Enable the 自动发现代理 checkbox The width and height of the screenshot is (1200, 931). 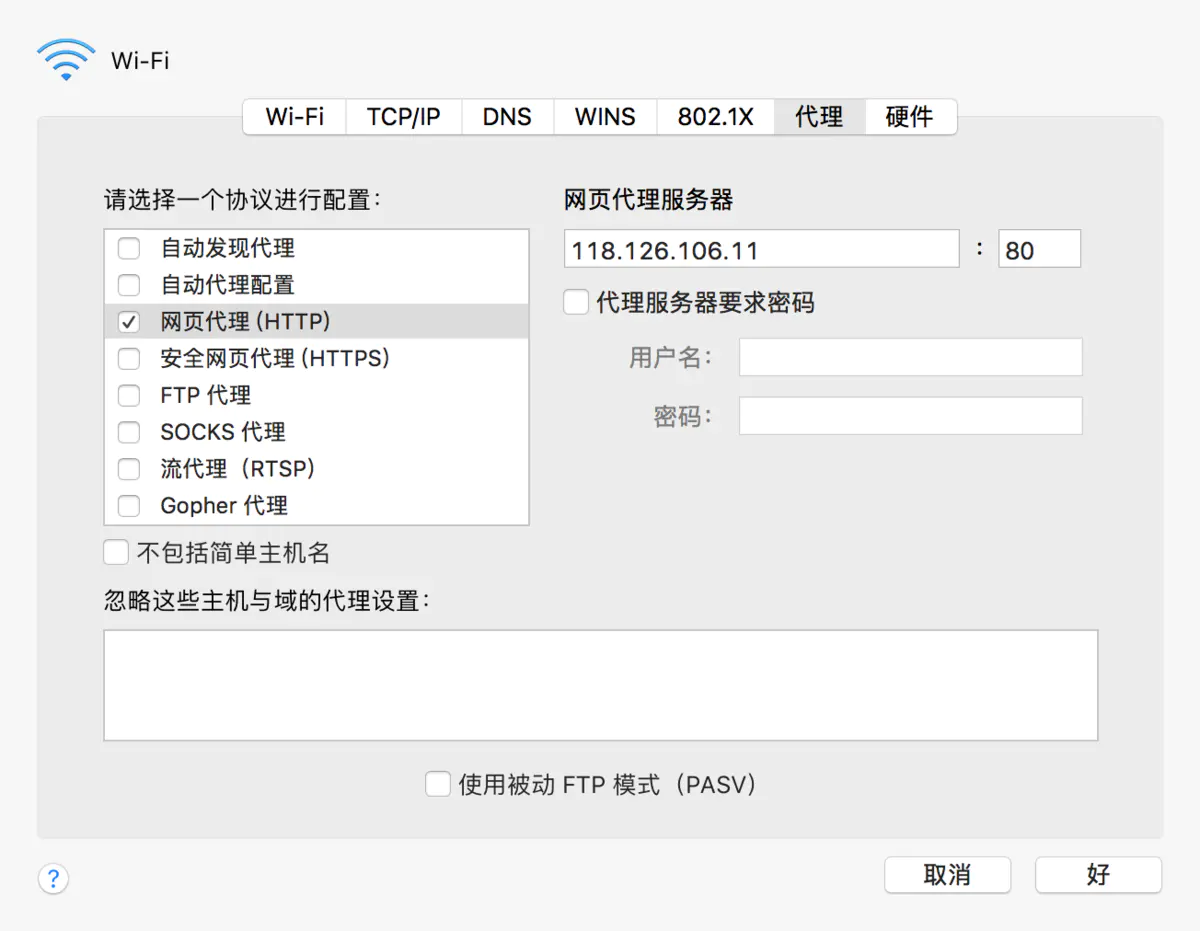click(x=129, y=248)
